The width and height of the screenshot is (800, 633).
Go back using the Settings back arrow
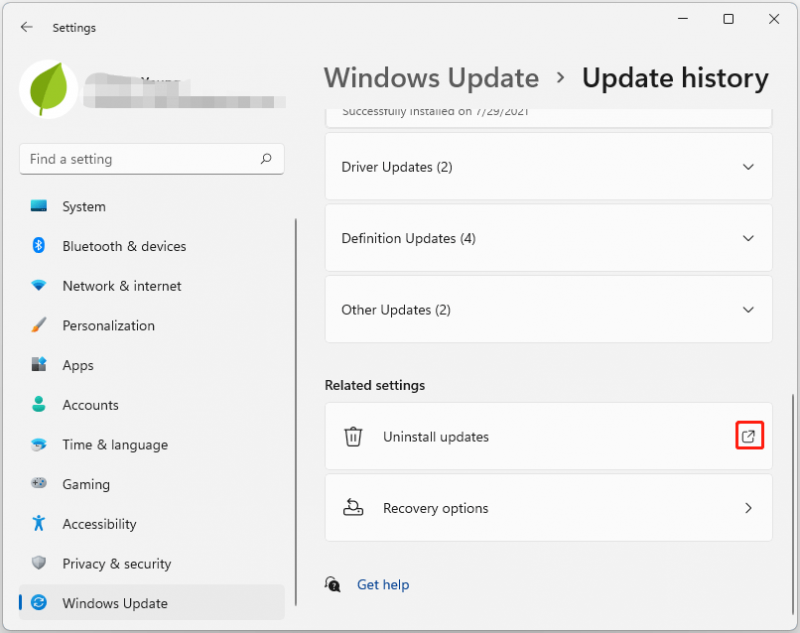click(x=27, y=27)
